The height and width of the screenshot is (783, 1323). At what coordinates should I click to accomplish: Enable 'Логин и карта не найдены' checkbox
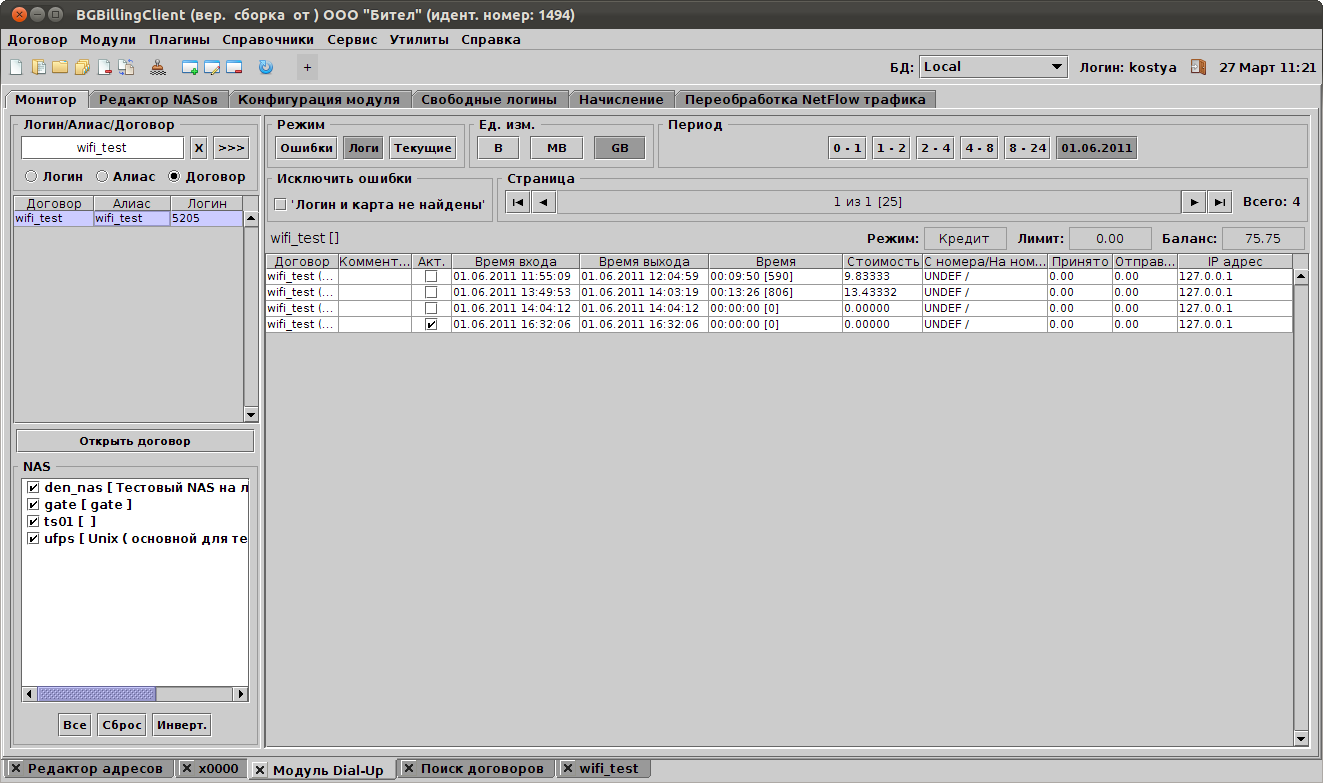pyautogui.click(x=280, y=204)
